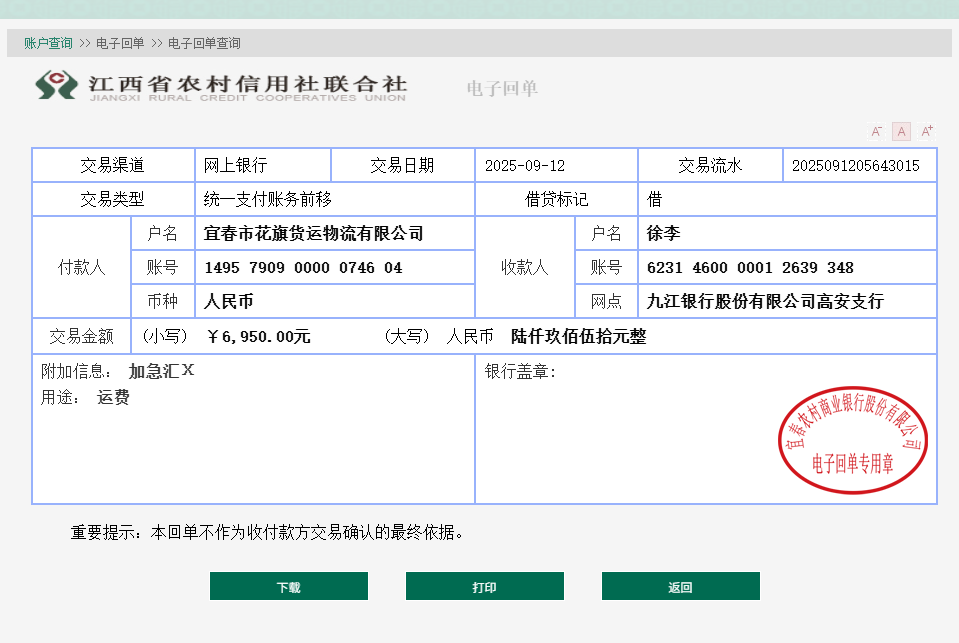Viewport: 959px width, 643px height.
Task: Select the transaction date 2025-09-12
Action: [x=525, y=166]
